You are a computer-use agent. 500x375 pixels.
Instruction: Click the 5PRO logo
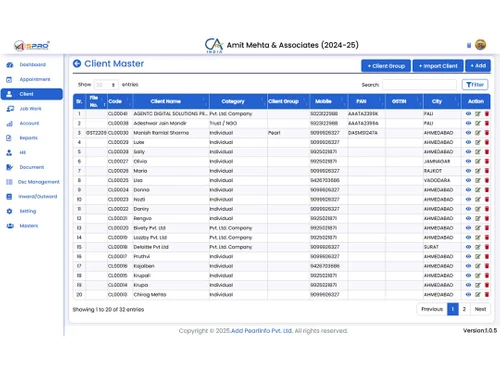pyautogui.click(x=32, y=45)
